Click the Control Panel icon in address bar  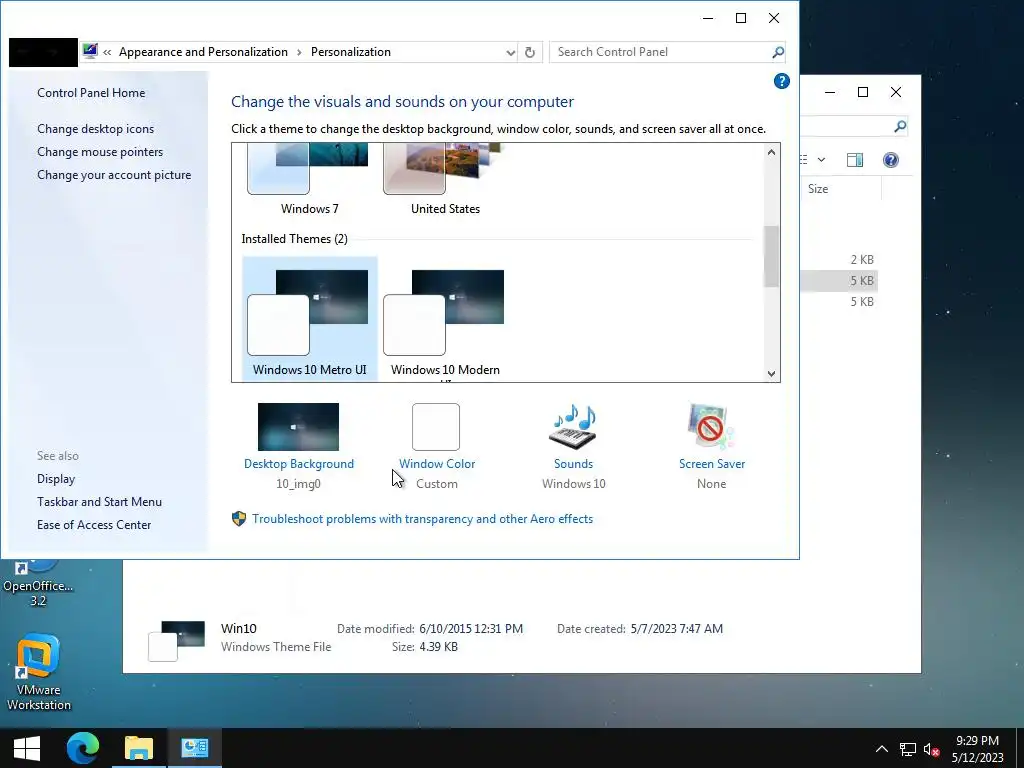tap(90, 51)
